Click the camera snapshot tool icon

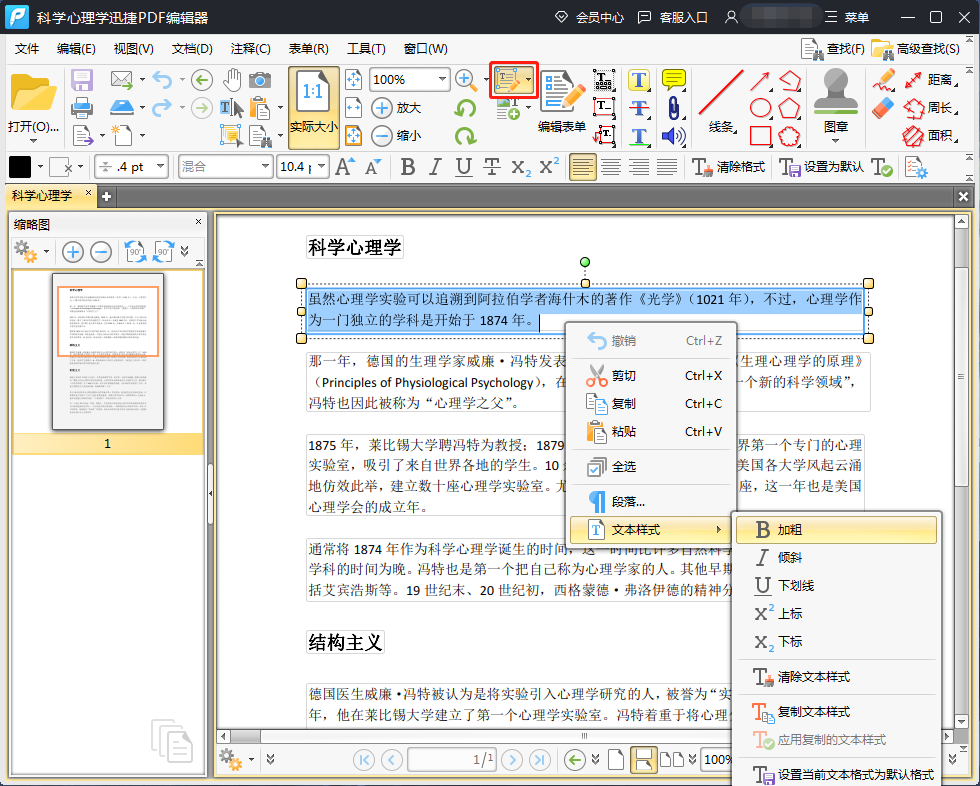(x=260, y=80)
